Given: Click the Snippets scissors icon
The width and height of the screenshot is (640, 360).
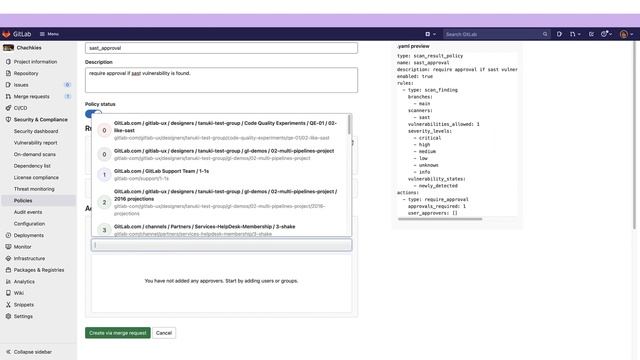Looking at the screenshot, I should pos(8,305).
